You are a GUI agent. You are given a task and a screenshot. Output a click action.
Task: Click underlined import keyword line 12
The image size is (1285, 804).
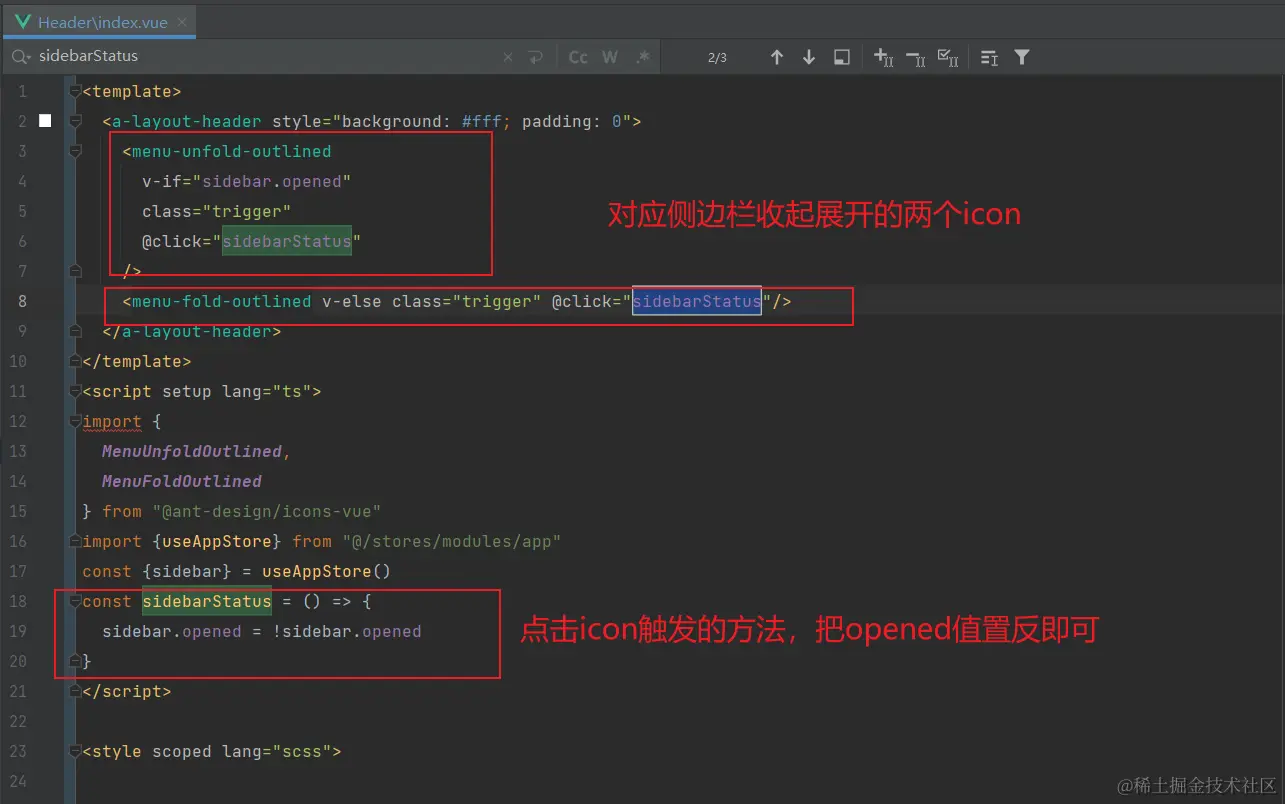coord(112,421)
